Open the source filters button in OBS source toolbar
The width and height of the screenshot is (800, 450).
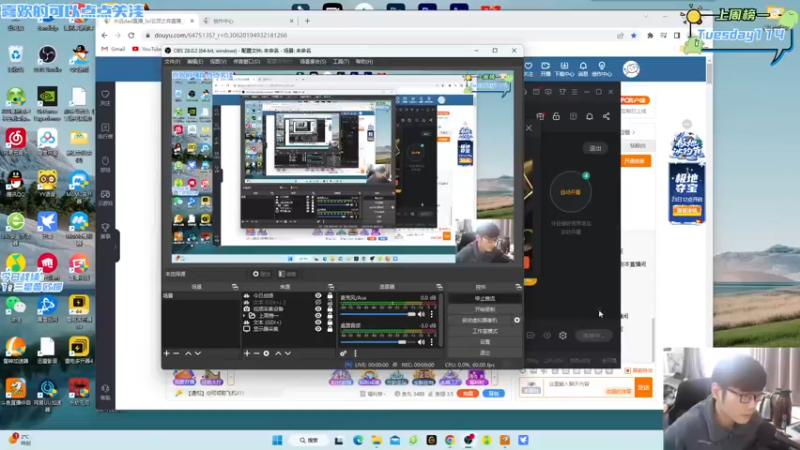(x=287, y=274)
